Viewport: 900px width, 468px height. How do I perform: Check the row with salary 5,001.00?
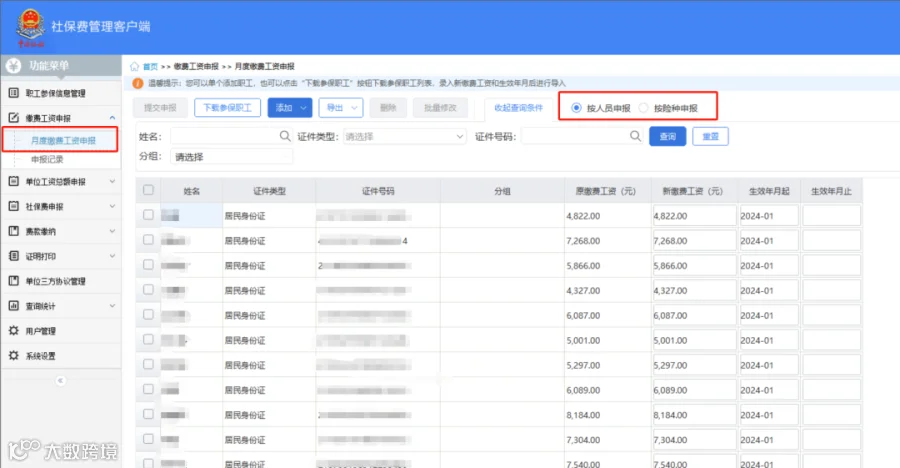tap(148, 339)
